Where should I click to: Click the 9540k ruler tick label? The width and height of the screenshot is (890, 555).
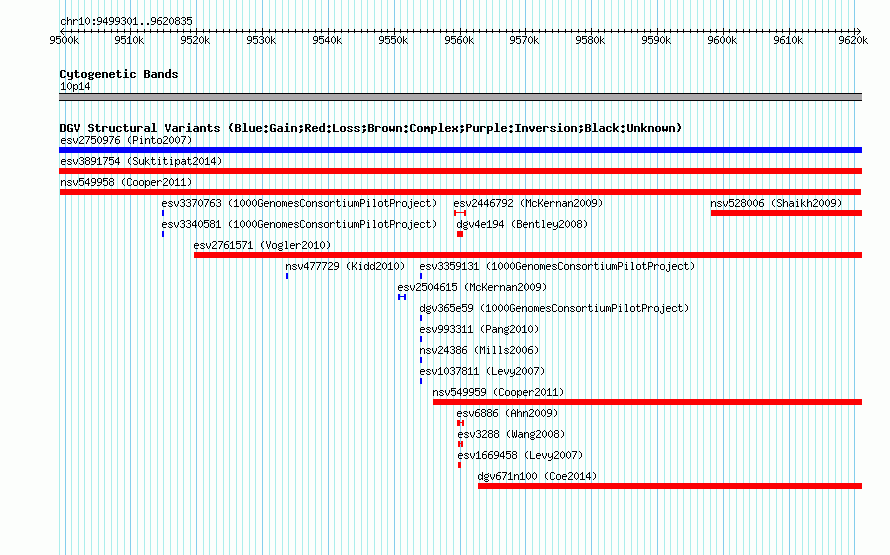[x=327, y=40]
